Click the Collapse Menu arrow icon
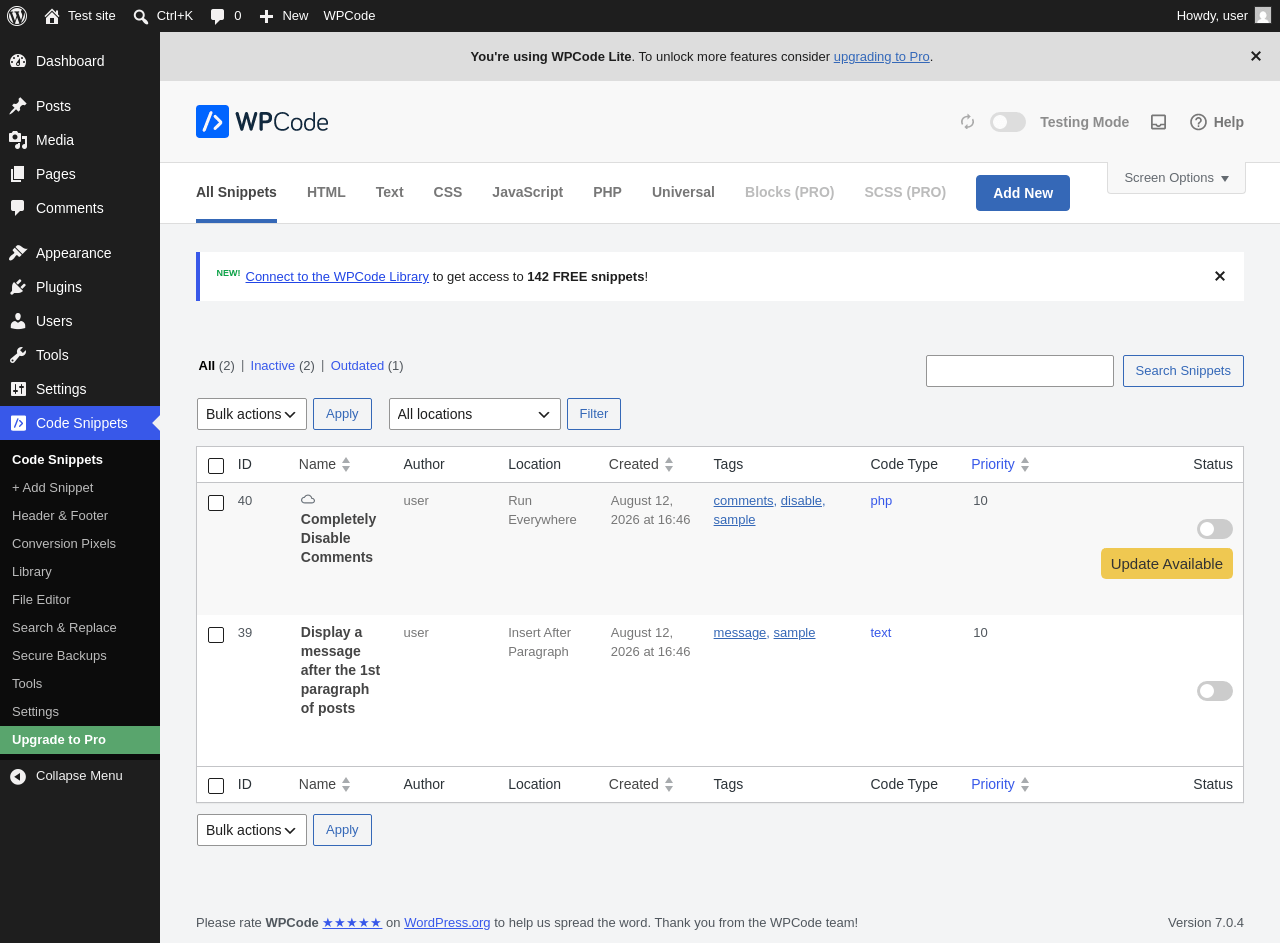Image resolution: width=1280 pixels, height=943 pixels. click(x=18, y=776)
